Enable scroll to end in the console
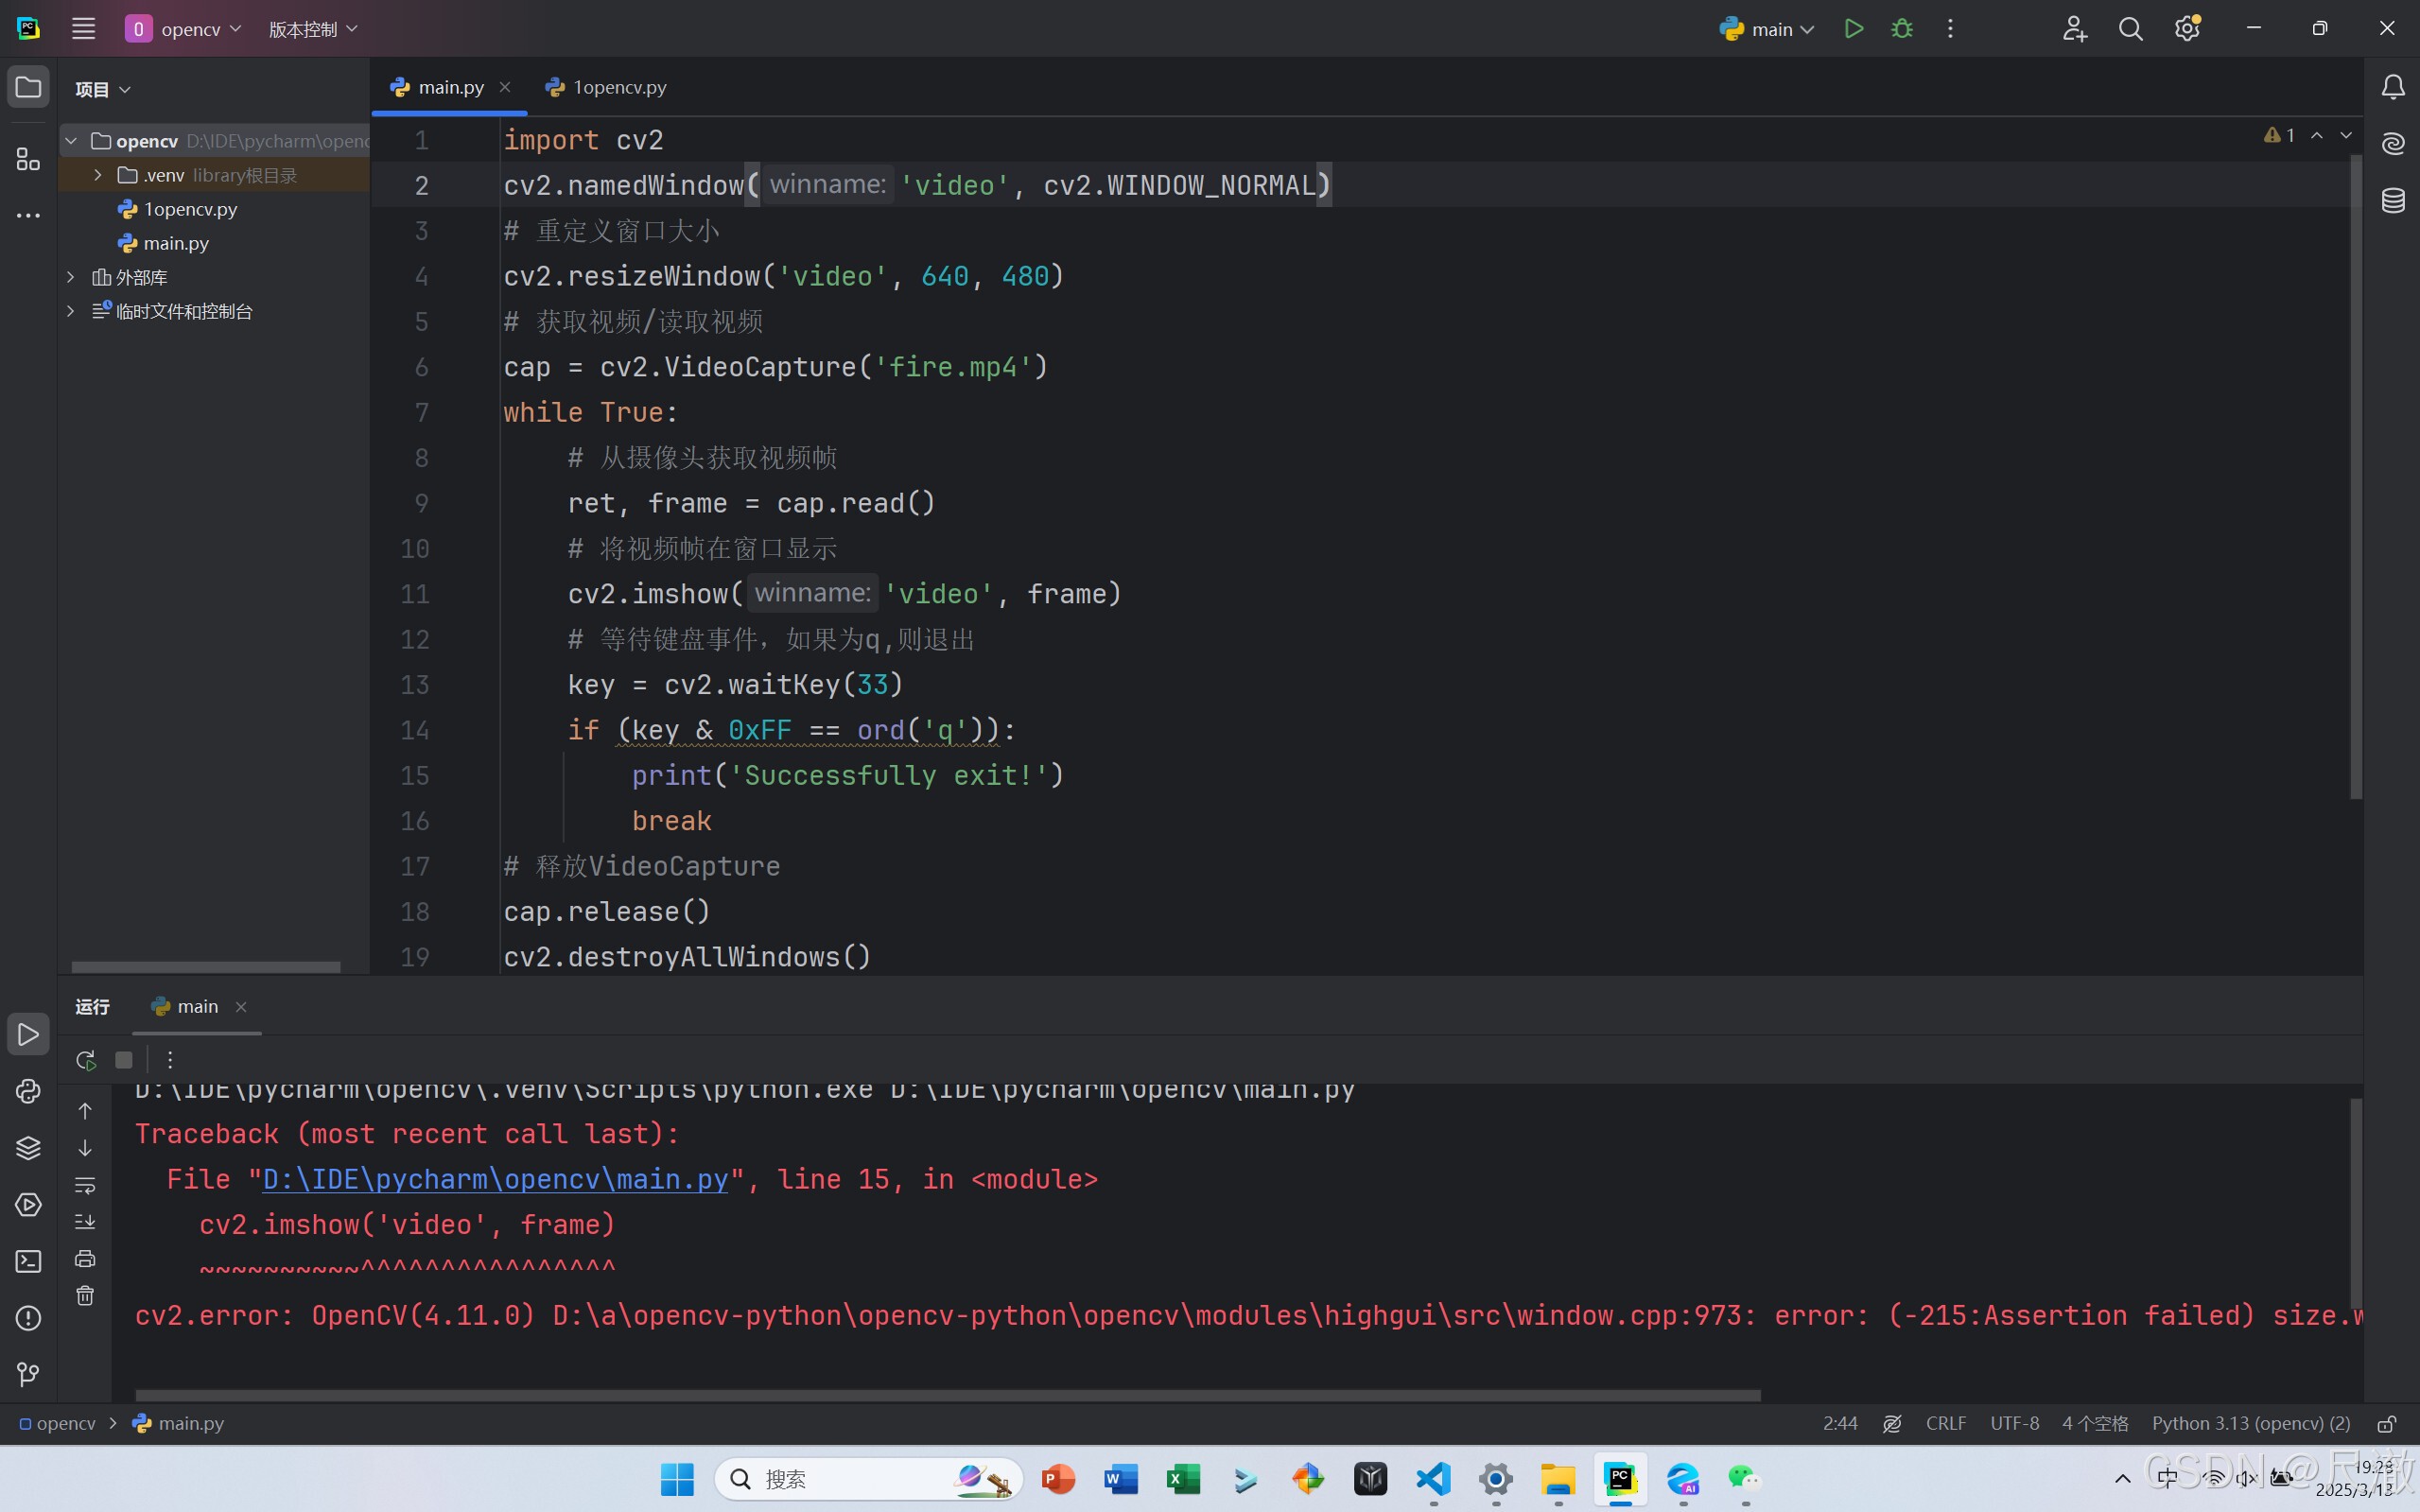Image resolution: width=2420 pixels, height=1512 pixels. point(85,1221)
